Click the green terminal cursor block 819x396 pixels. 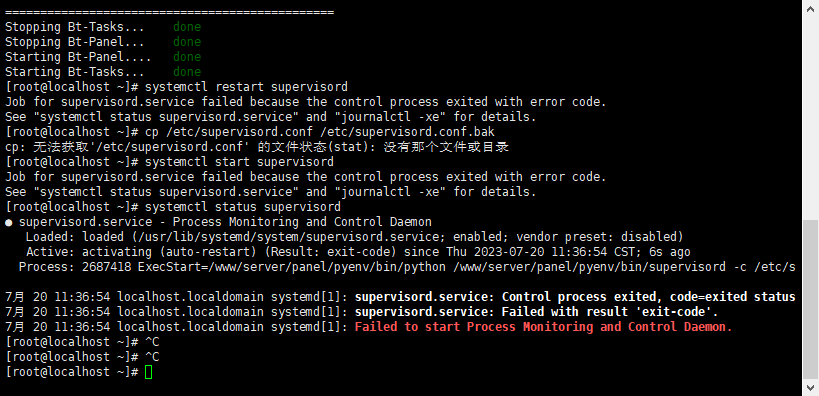tap(148, 372)
